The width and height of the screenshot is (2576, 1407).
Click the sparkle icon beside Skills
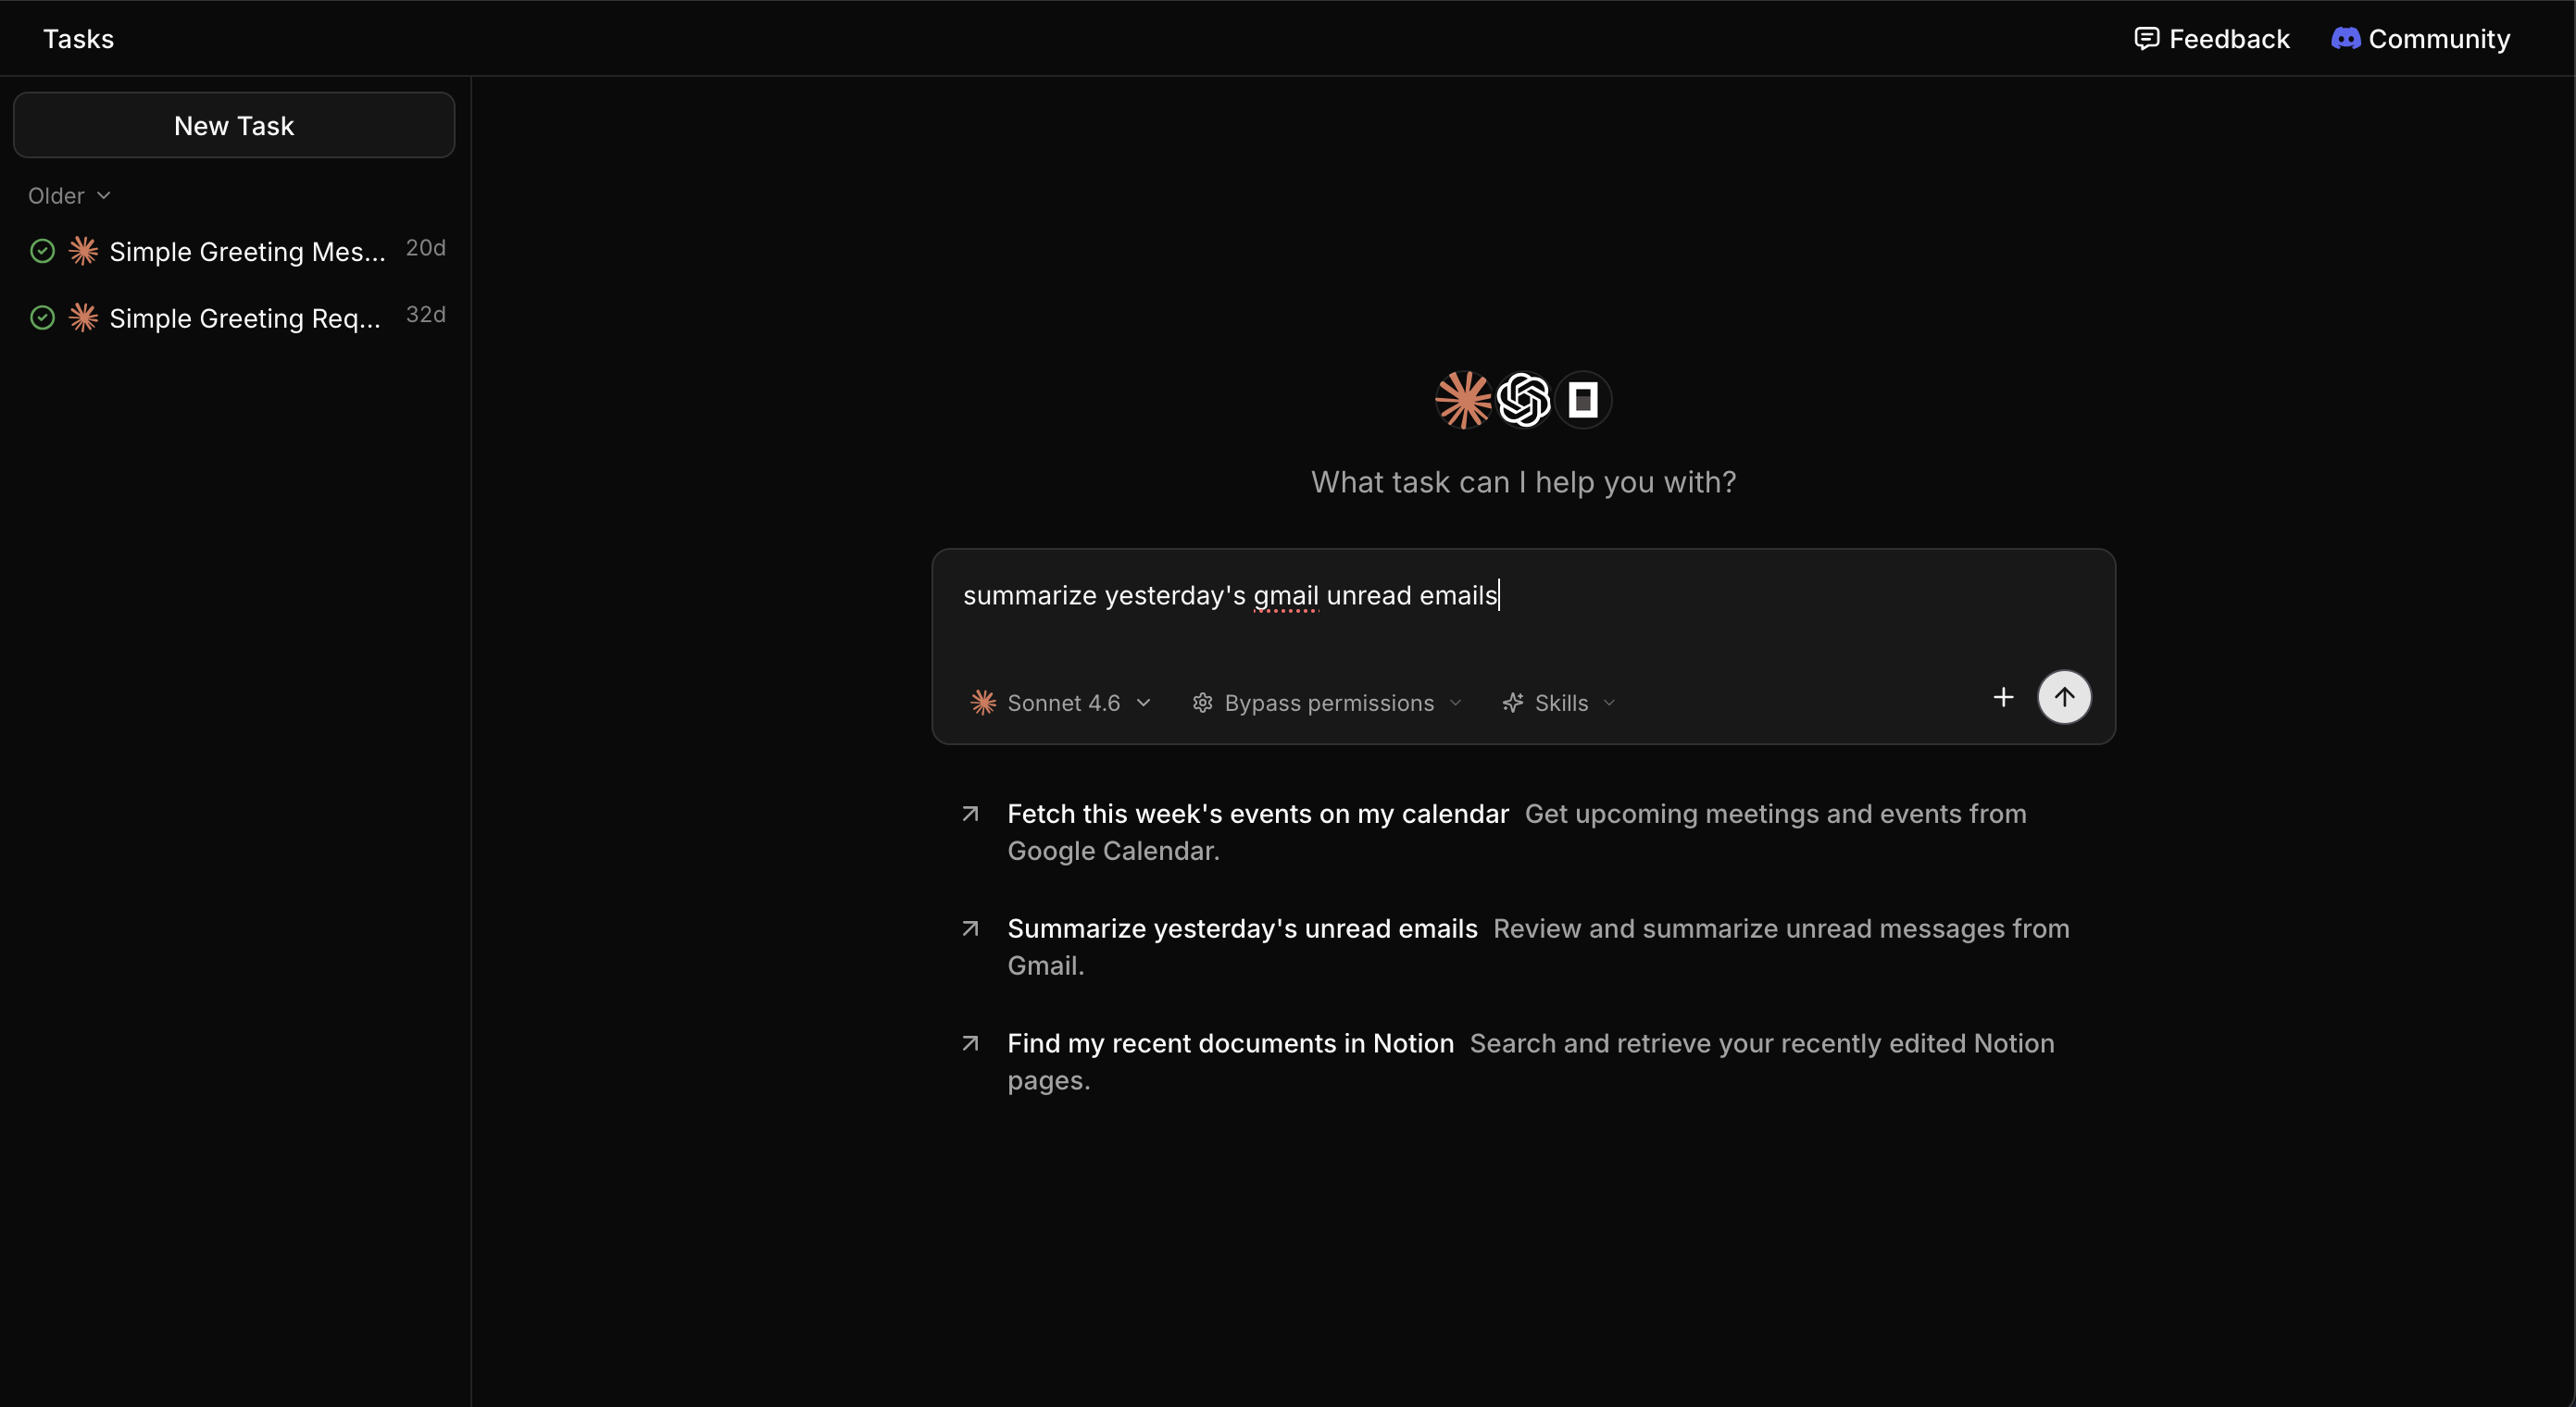(1513, 703)
